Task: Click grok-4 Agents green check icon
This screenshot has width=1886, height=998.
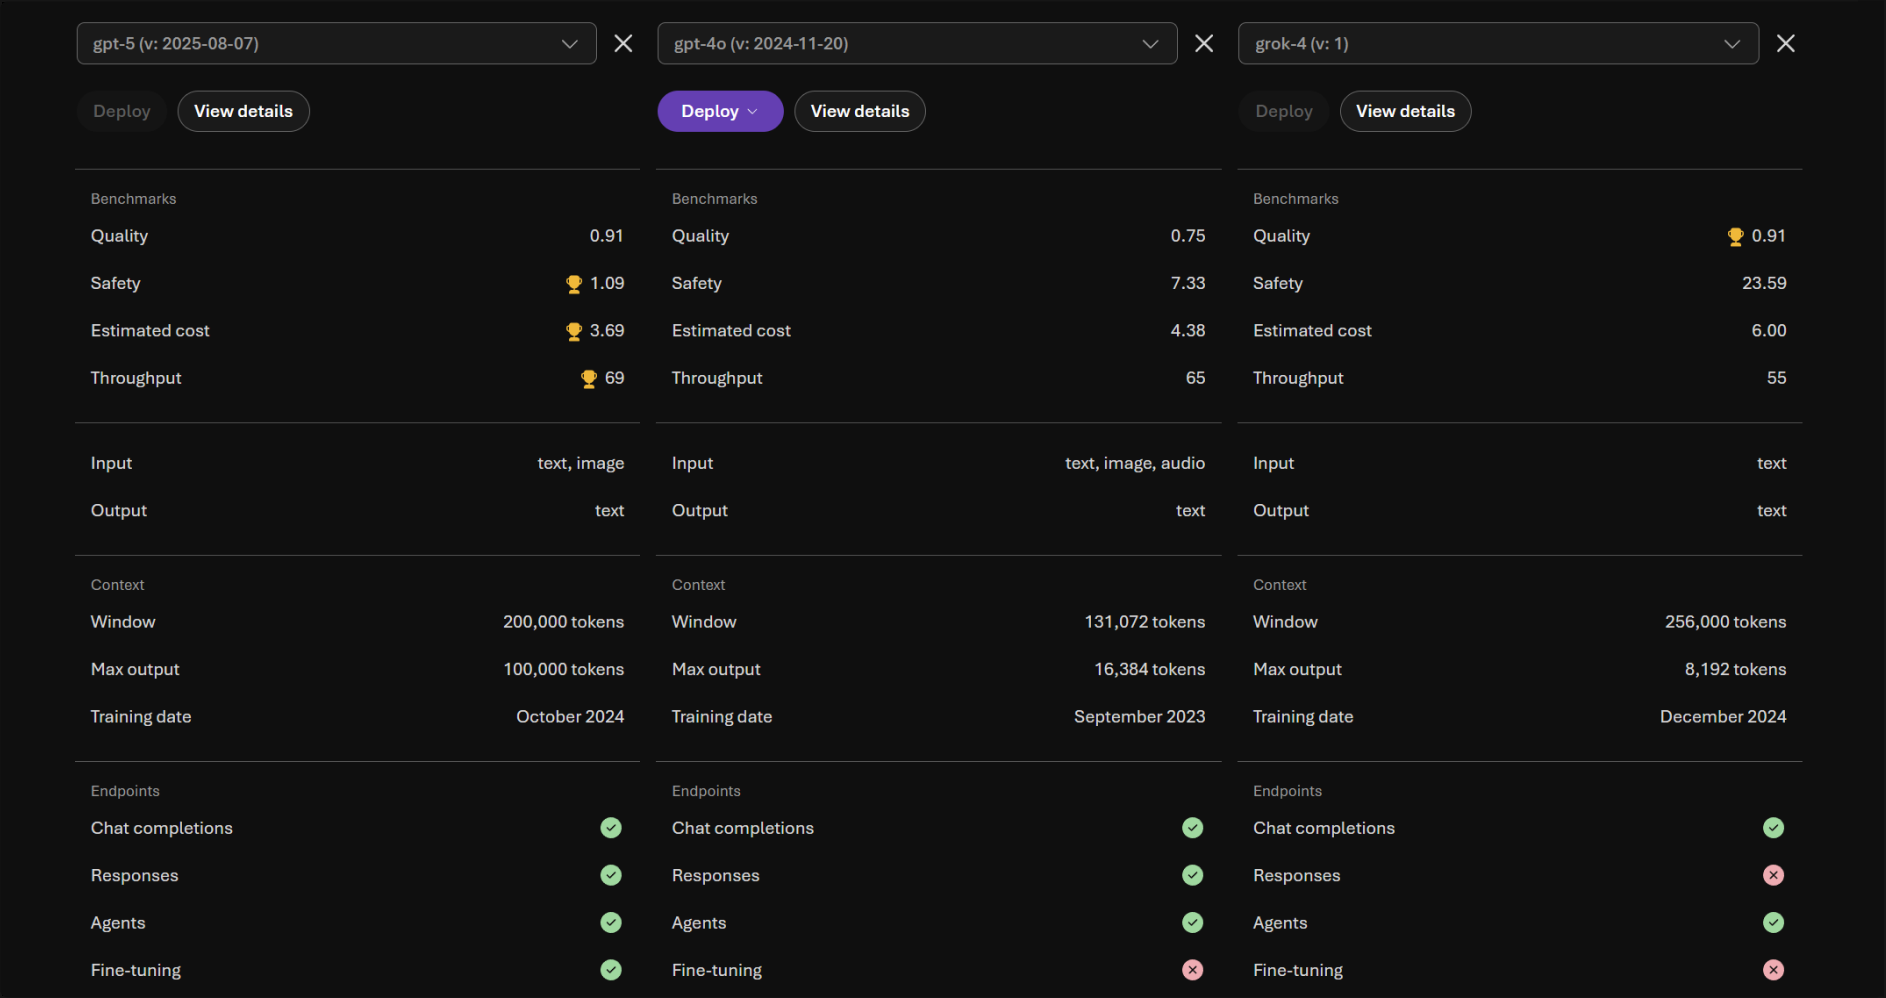Action: [1774, 922]
